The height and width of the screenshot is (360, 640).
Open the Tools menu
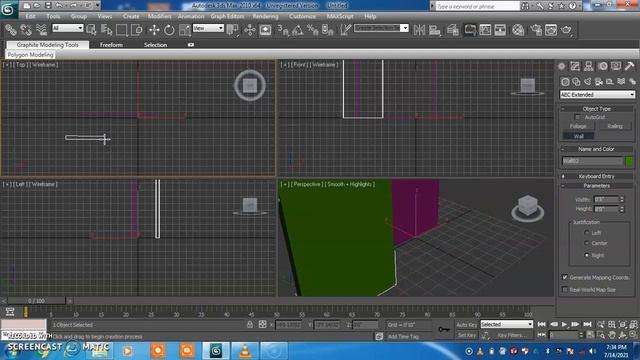click(53, 16)
